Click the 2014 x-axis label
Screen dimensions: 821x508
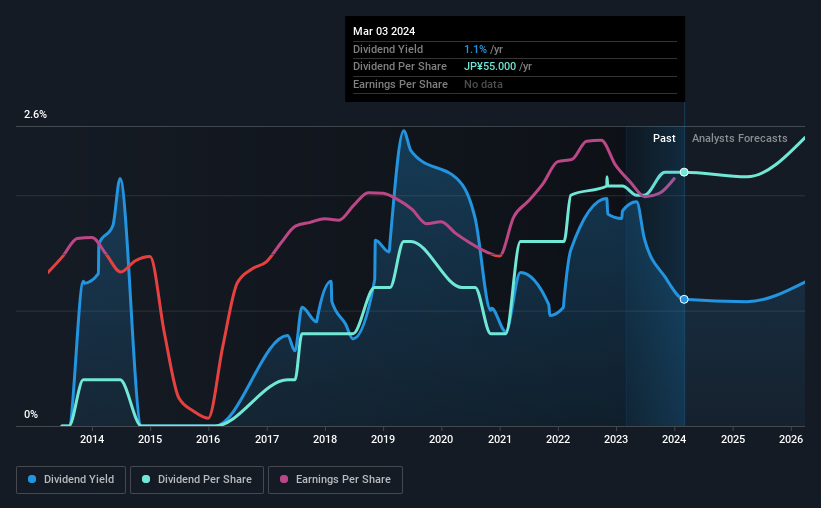pos(92,439)
